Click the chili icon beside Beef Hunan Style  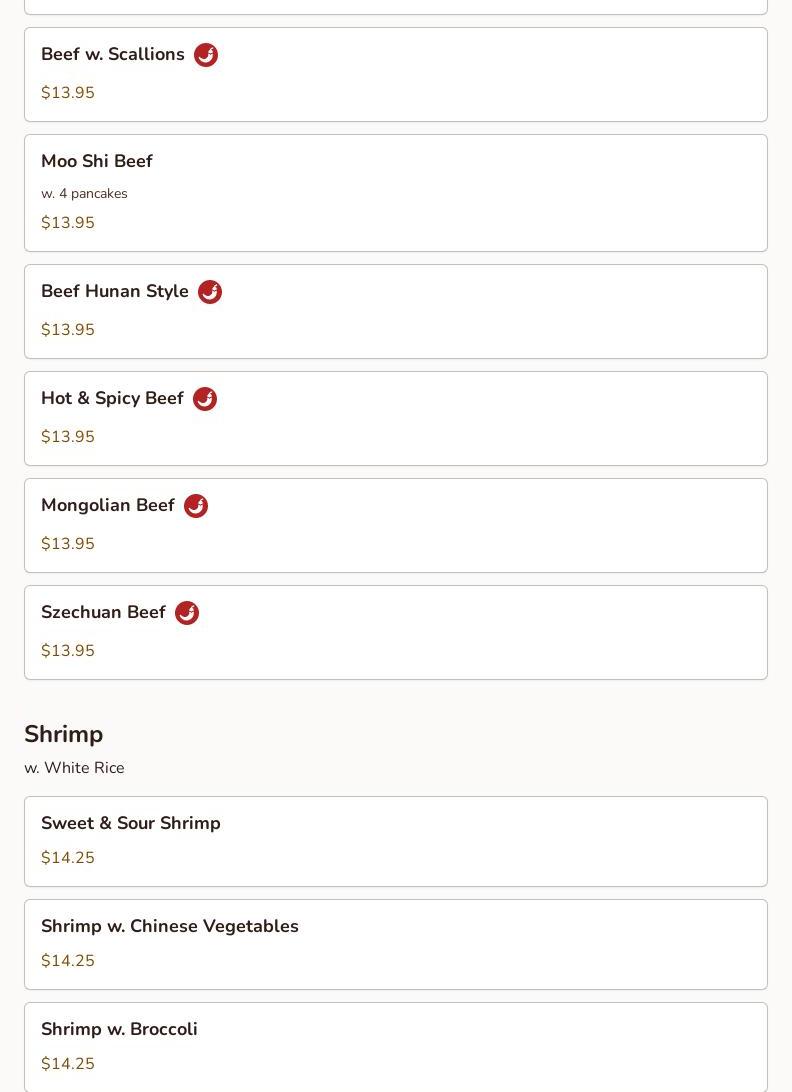coord(210,292)
